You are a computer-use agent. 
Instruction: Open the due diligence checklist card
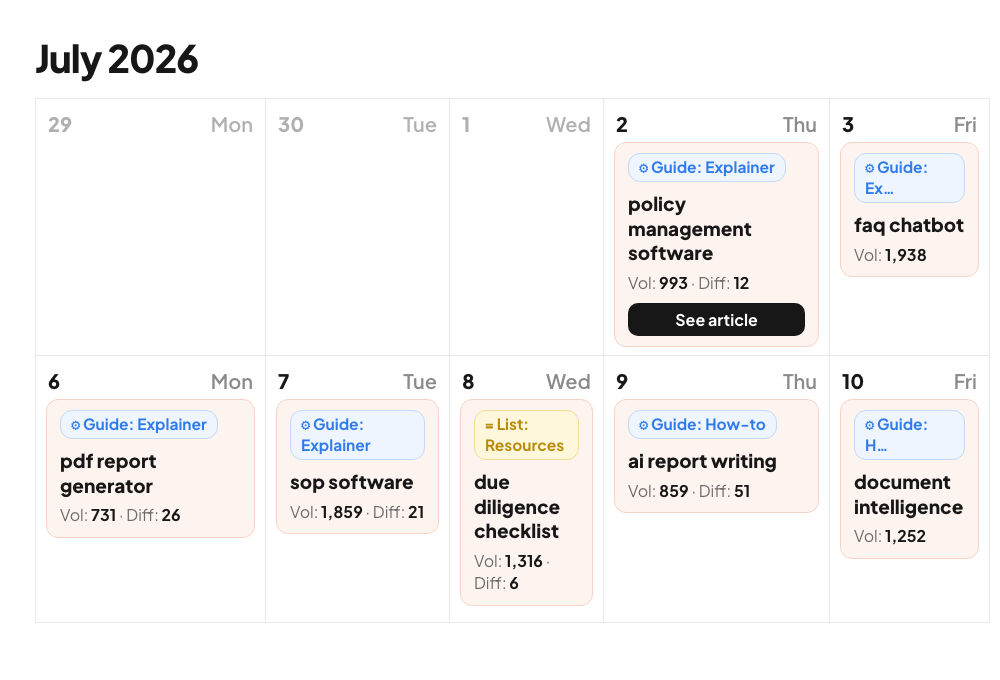(526, 503)
